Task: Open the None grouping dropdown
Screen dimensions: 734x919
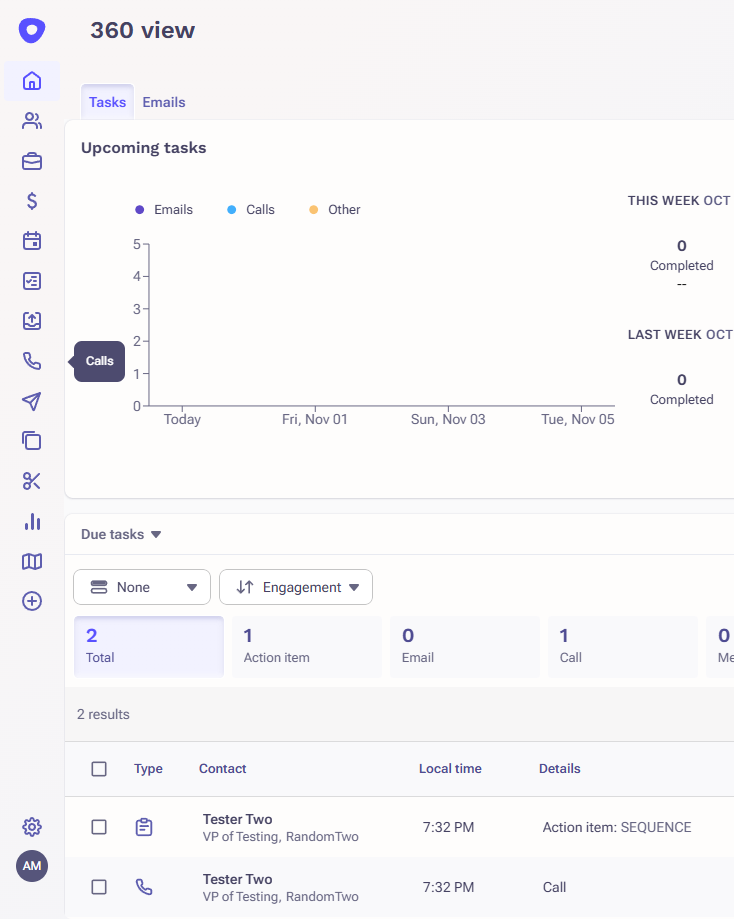Action: (x=142, y=587)
